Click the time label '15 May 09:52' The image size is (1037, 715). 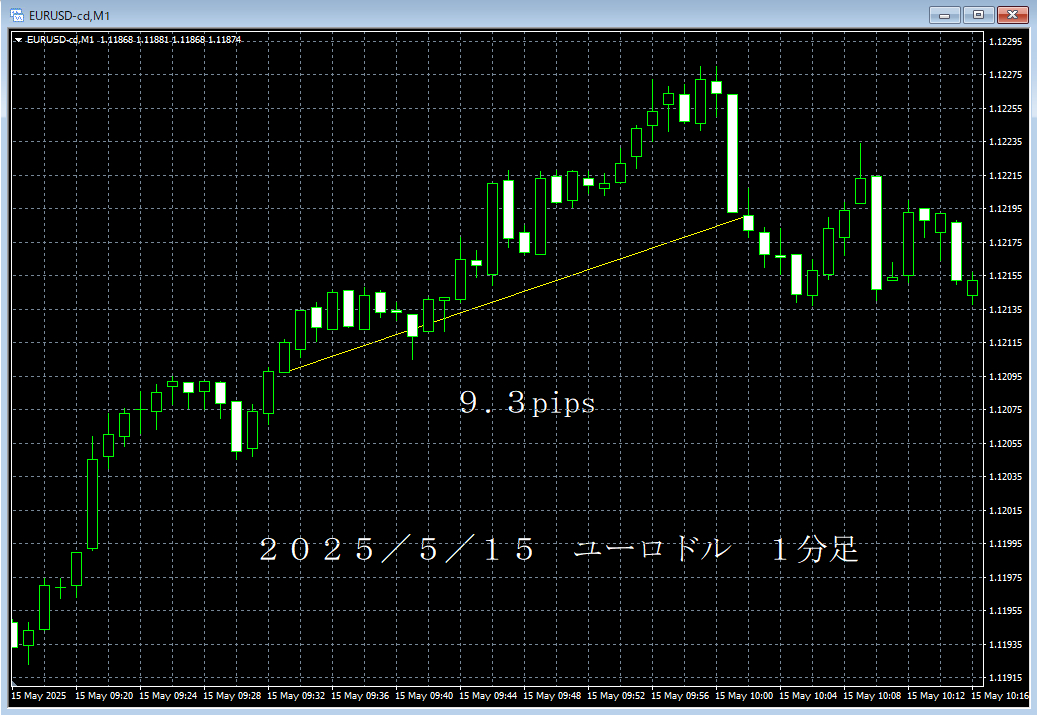point(616,696)
